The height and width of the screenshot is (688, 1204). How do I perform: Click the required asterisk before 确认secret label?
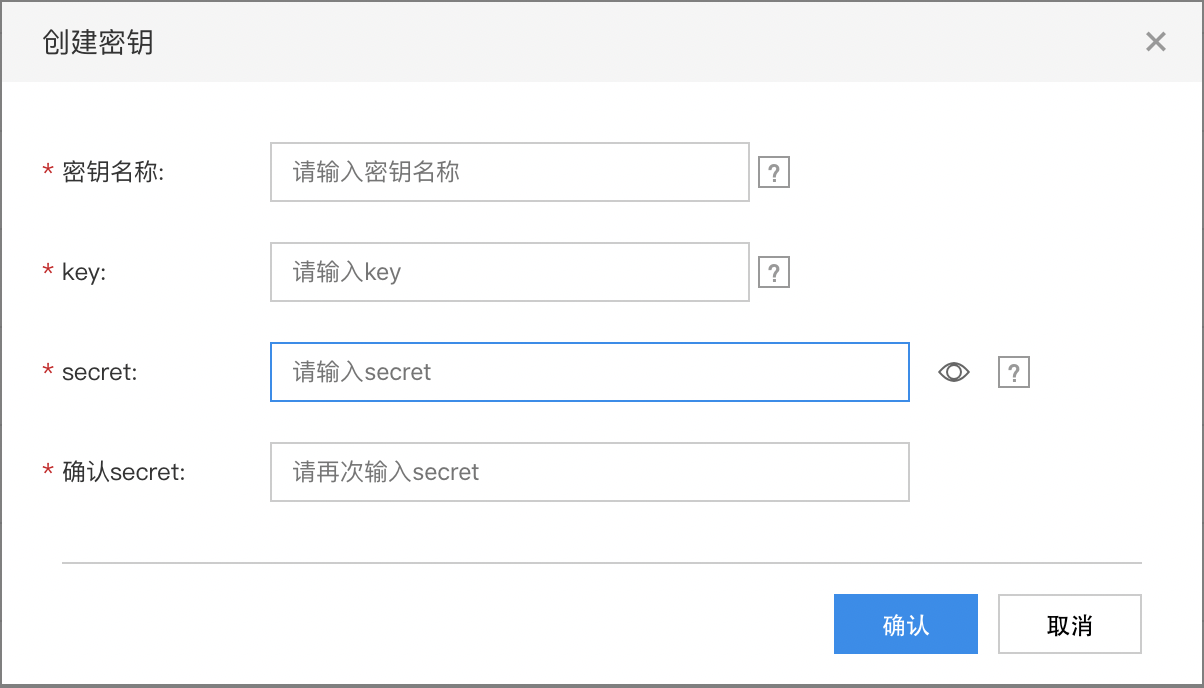[x=48, y=473]
